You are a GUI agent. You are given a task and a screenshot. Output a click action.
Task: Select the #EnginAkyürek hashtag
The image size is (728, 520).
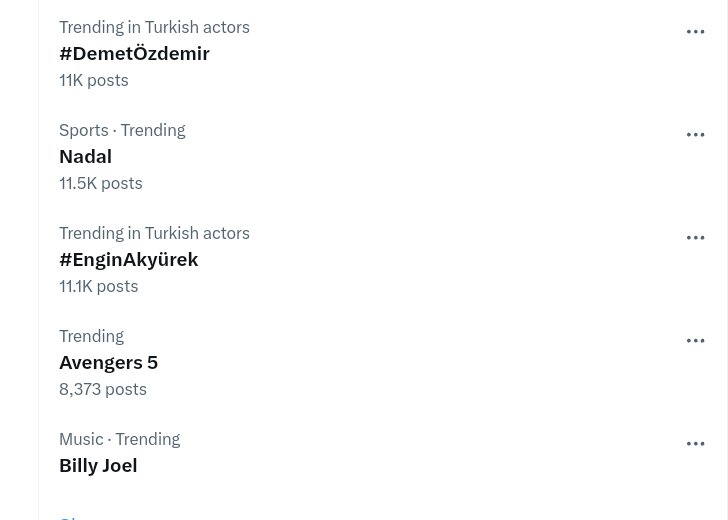[128, 259]
